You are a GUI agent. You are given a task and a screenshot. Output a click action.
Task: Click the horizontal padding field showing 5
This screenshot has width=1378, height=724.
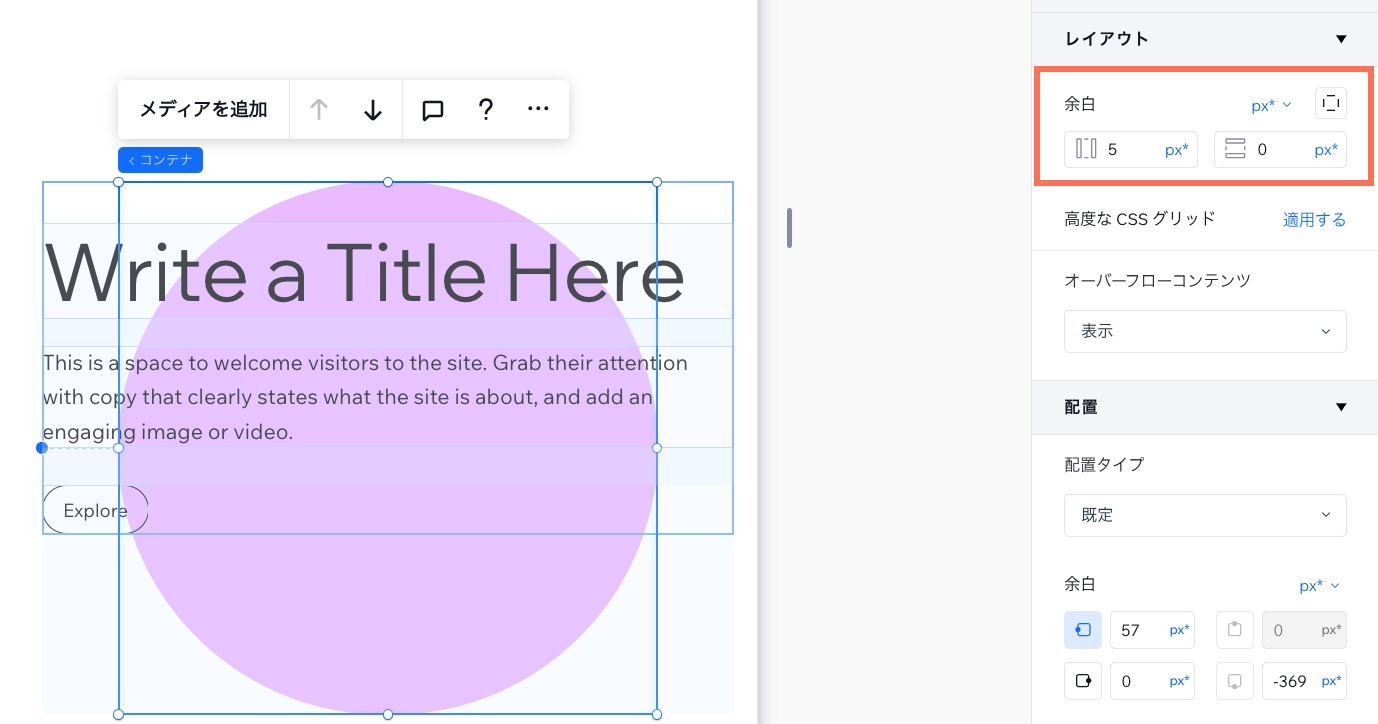1131,150
